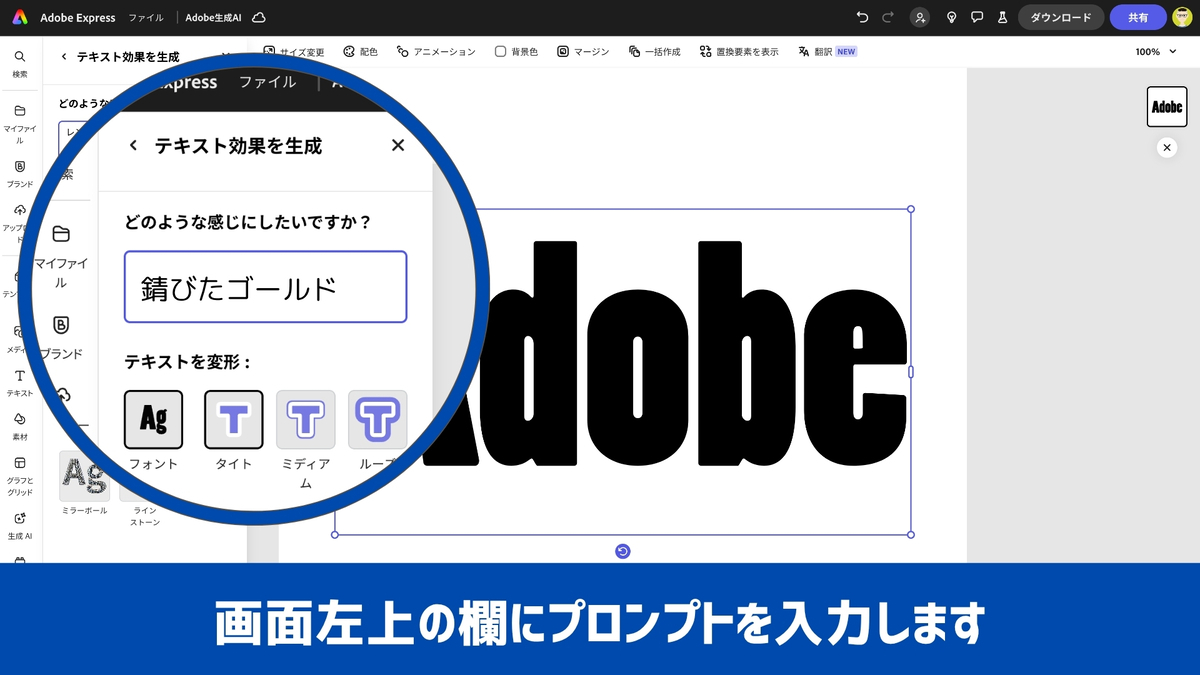Open the アニメーション option
The height and width of the screenshot is (675, 1200).
tap(436, 51)
